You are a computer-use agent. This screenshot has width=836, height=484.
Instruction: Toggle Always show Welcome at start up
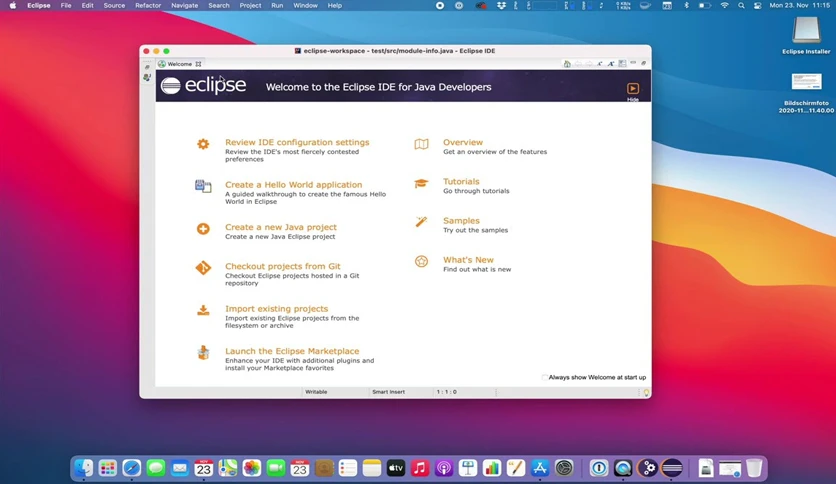pyautogui.click(x=545, y=377)
